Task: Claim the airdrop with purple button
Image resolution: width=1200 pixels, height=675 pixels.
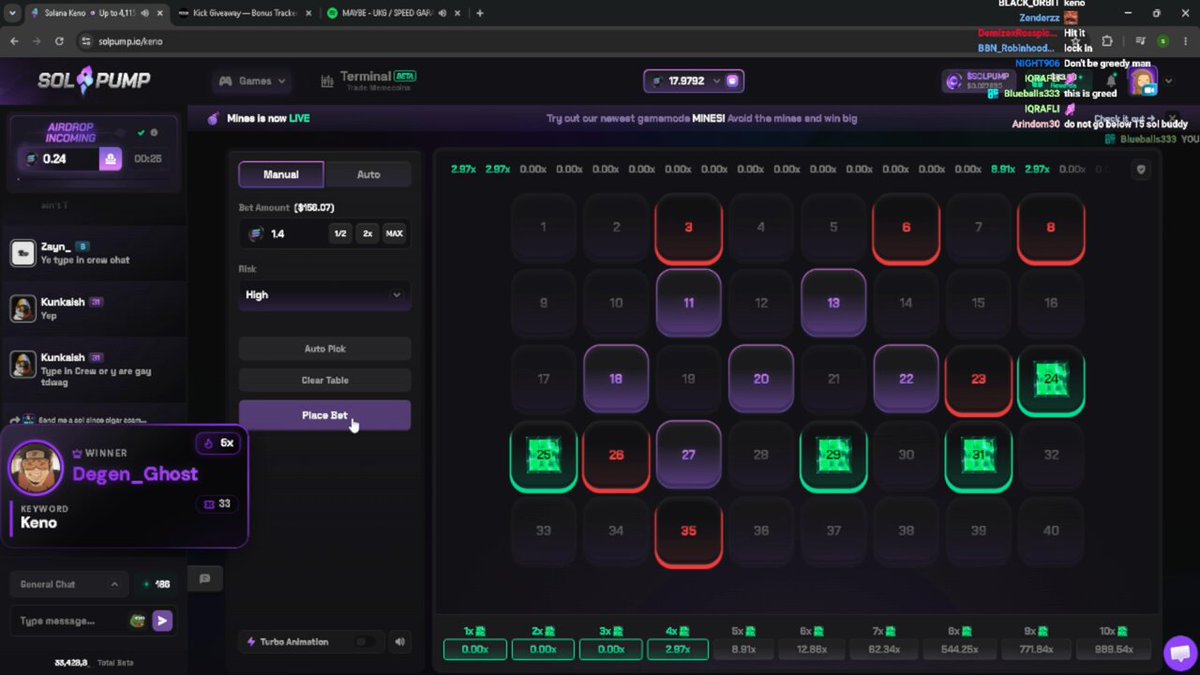Action: click(110, 158)
